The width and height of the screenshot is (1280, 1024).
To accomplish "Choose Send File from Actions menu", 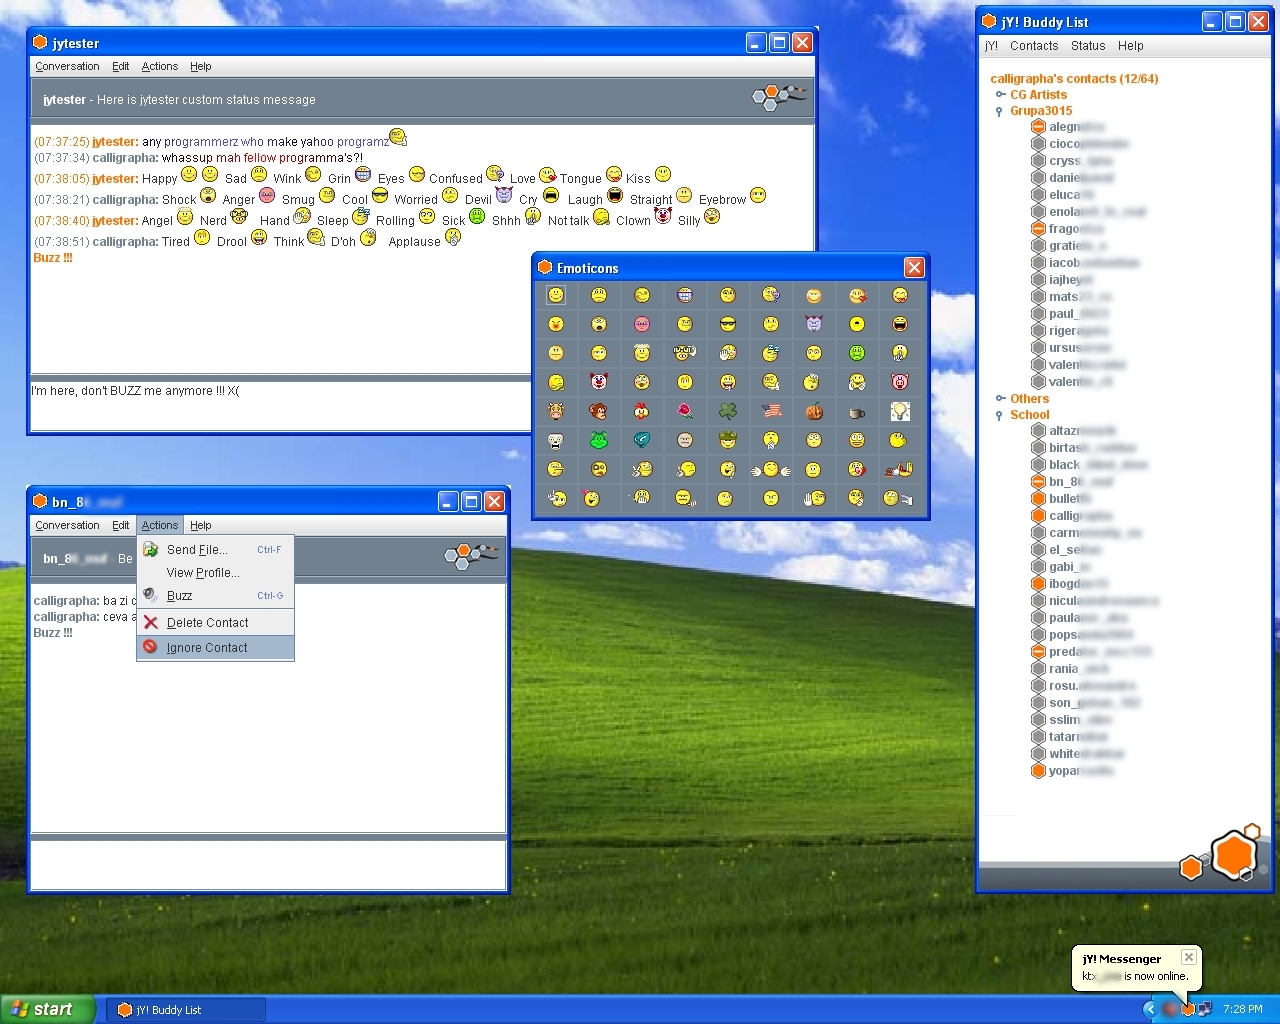I will (x=215, y=549).
